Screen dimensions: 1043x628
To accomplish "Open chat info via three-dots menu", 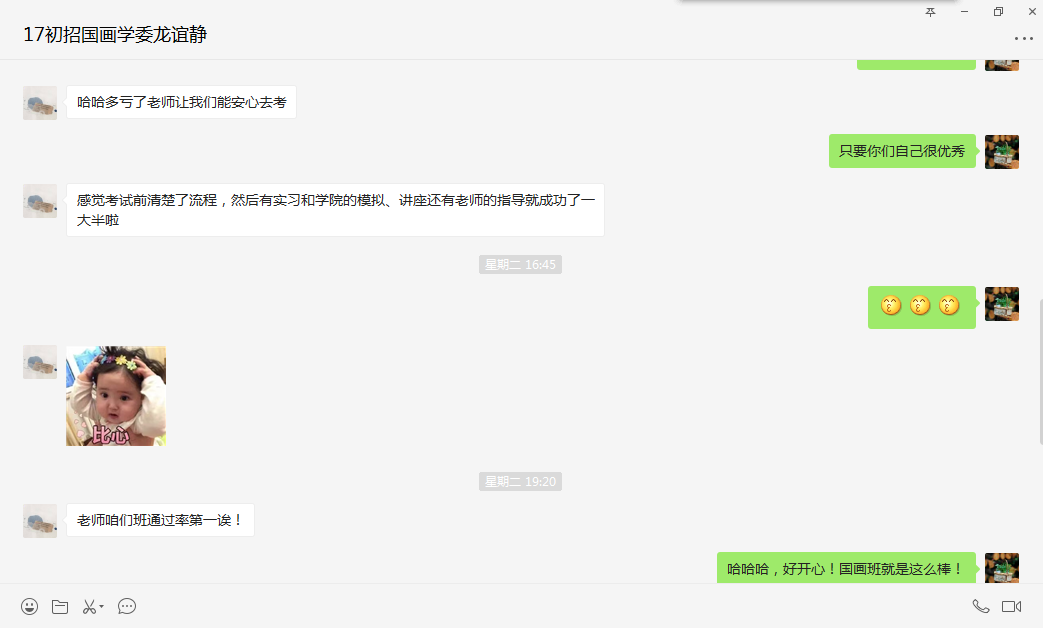I will pyautogui.click(x=1023, y=39).
